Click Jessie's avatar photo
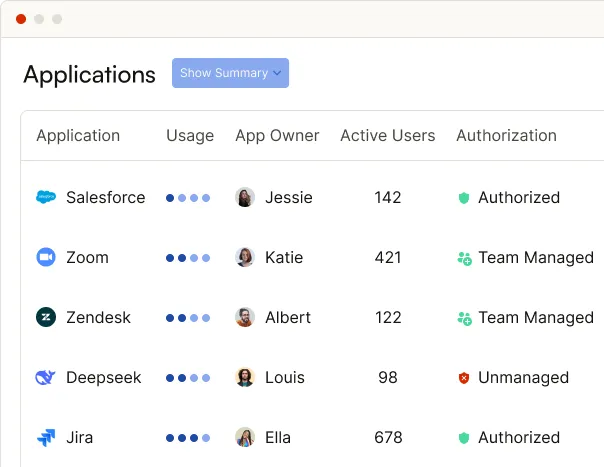Image resolution: width=604 pixels, height=467 pixels. (x=245, y=197)
